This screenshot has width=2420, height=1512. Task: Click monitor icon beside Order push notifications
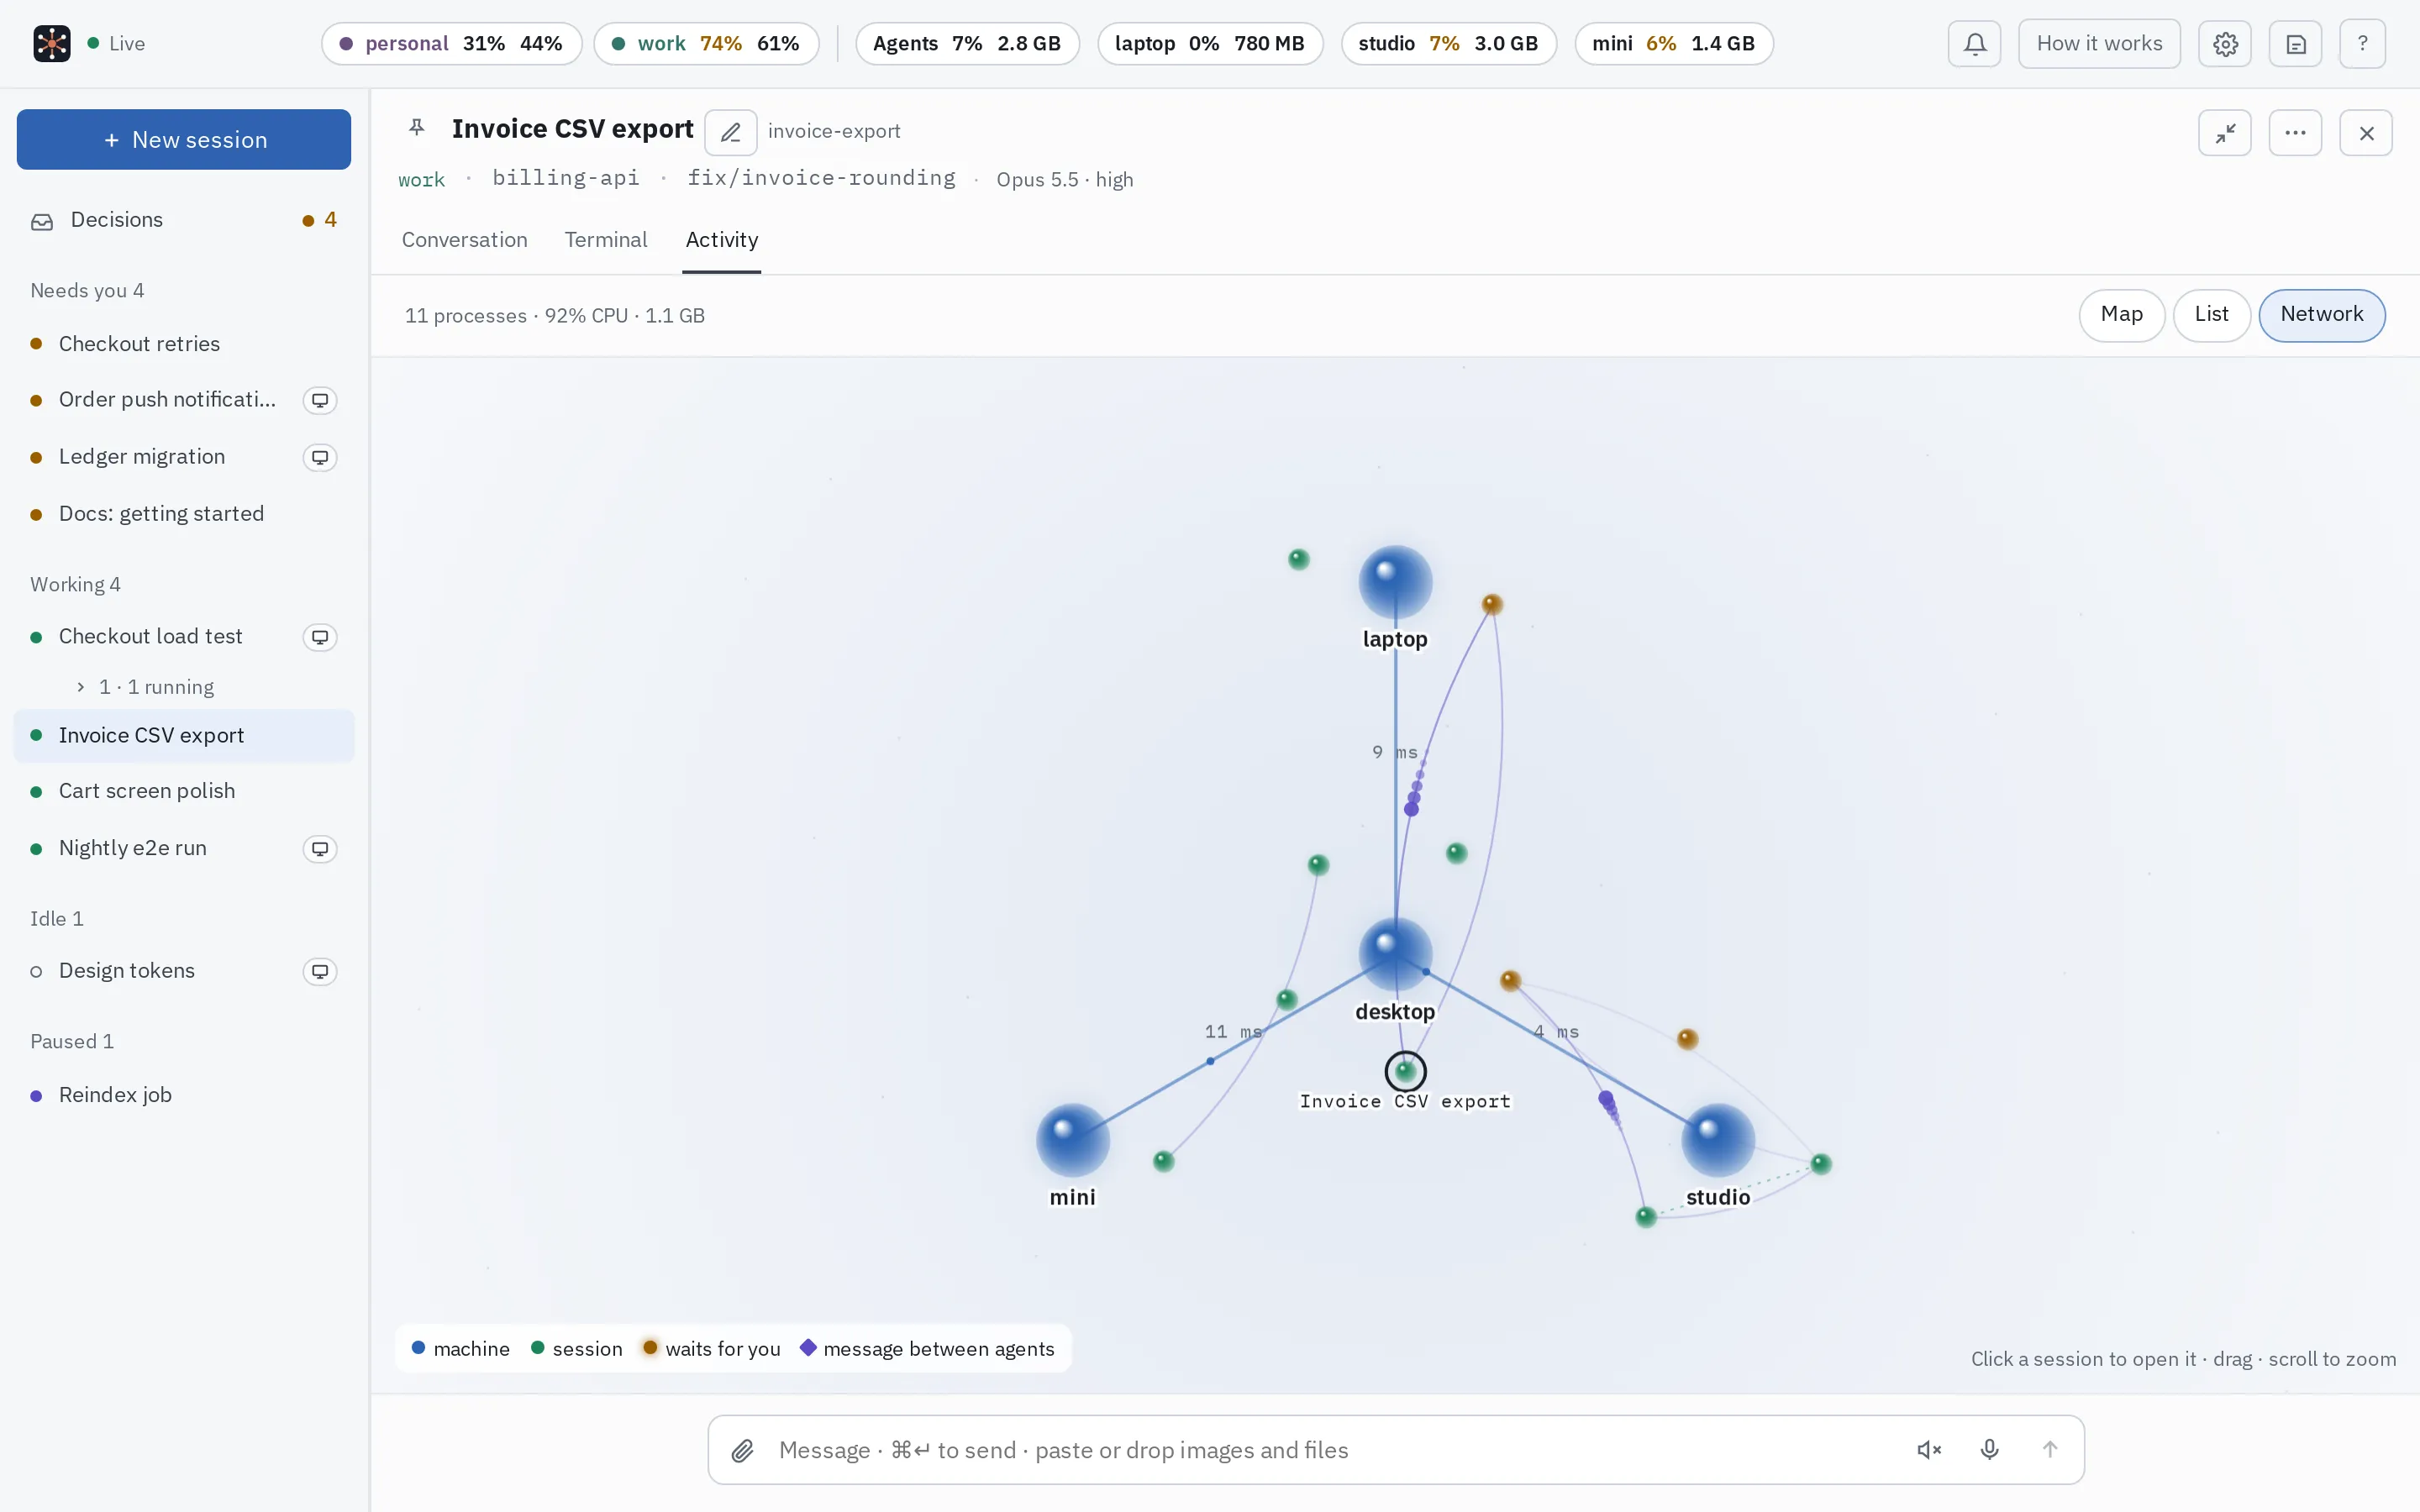point(320,400)
